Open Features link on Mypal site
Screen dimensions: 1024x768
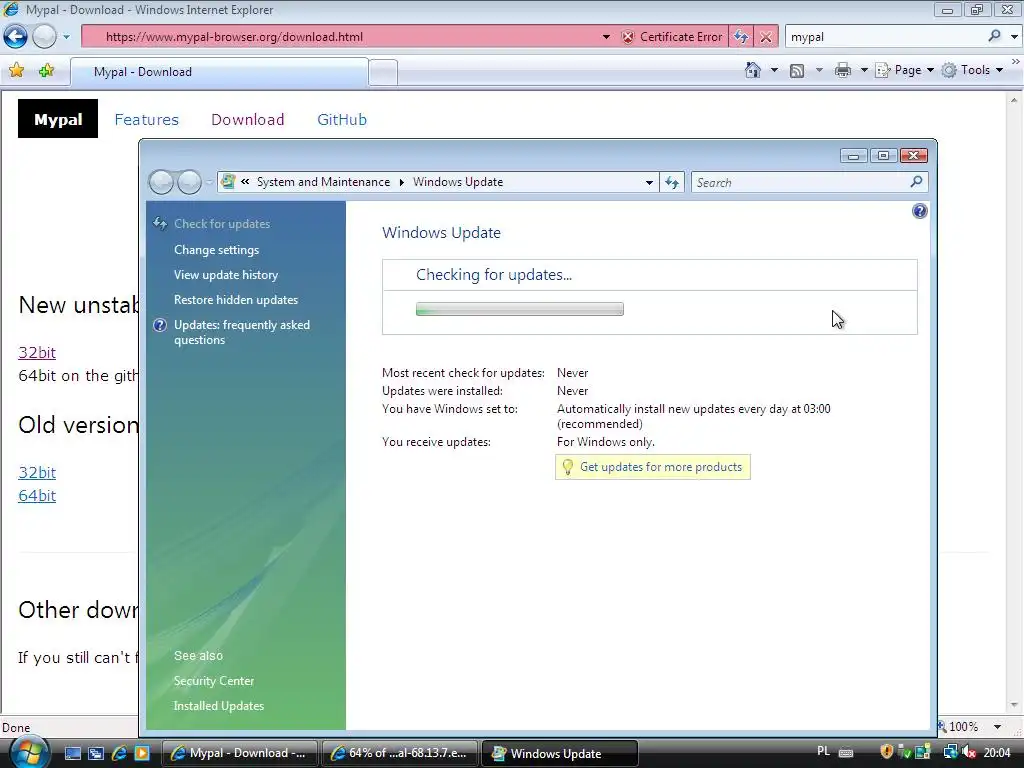tap(146, 120)
